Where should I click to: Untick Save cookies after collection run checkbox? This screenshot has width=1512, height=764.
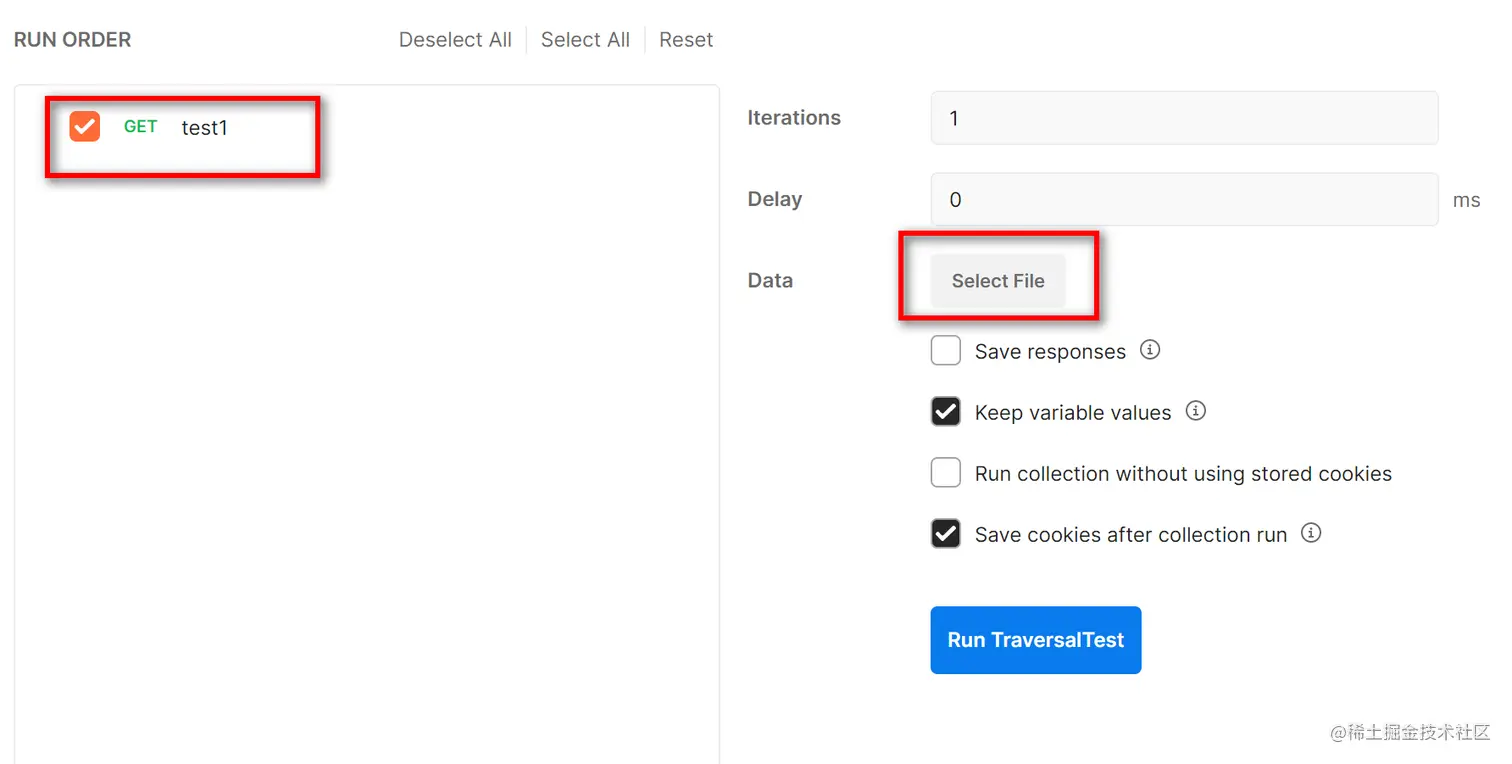pyautogui.click(x=946, y=534)
